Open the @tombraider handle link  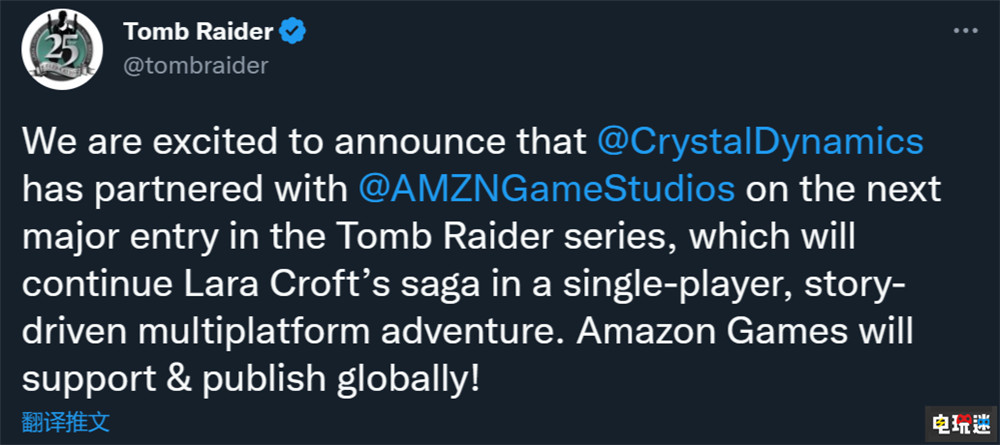(196, 66)
